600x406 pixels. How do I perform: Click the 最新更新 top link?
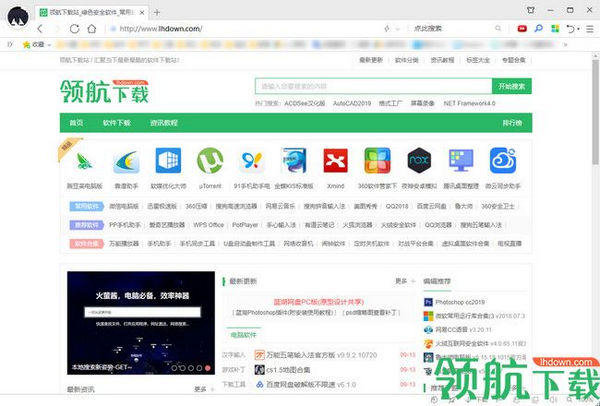pos(371,60)
